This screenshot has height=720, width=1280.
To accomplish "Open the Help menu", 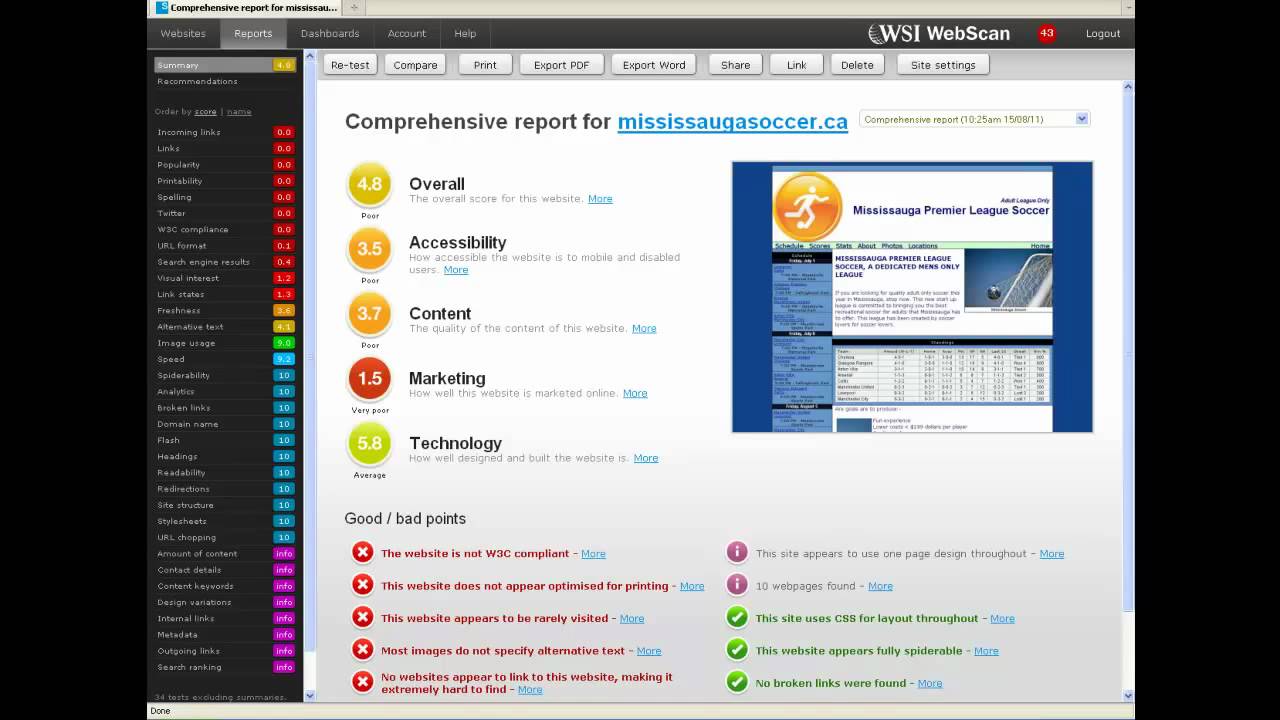I will click(465, 33).
